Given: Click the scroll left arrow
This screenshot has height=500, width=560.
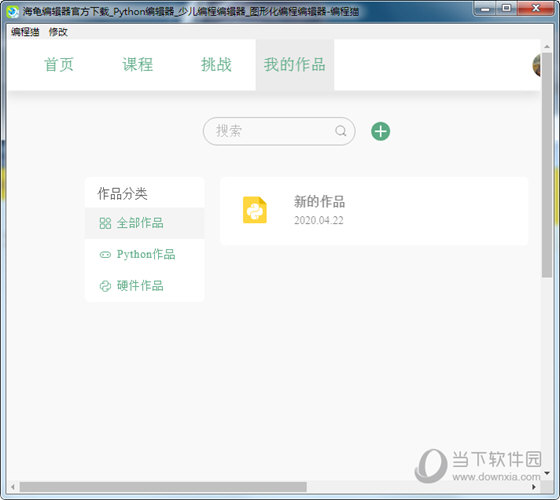Looking at the screenshot, I should [x=13, y=487].
